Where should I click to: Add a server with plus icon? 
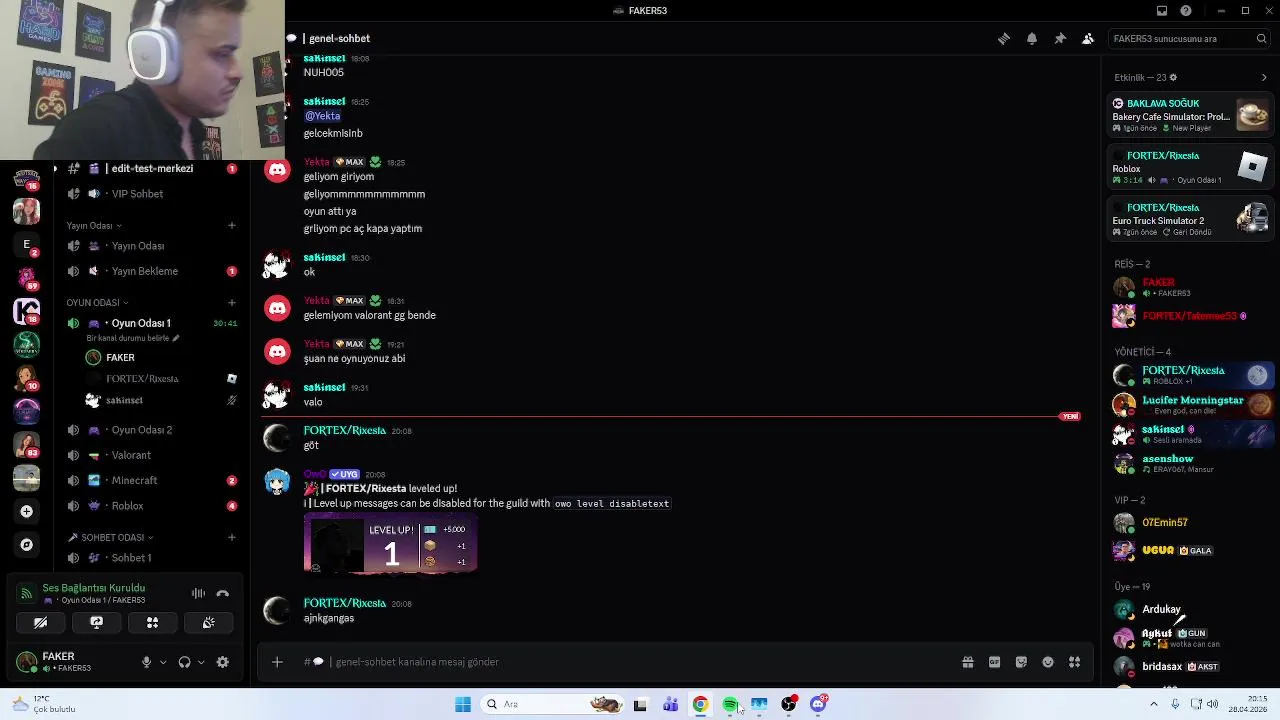(27, 511)
